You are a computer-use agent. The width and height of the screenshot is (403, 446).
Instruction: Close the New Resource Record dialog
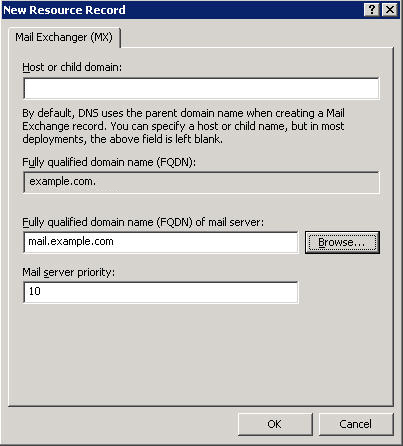(x=390, y=10)
